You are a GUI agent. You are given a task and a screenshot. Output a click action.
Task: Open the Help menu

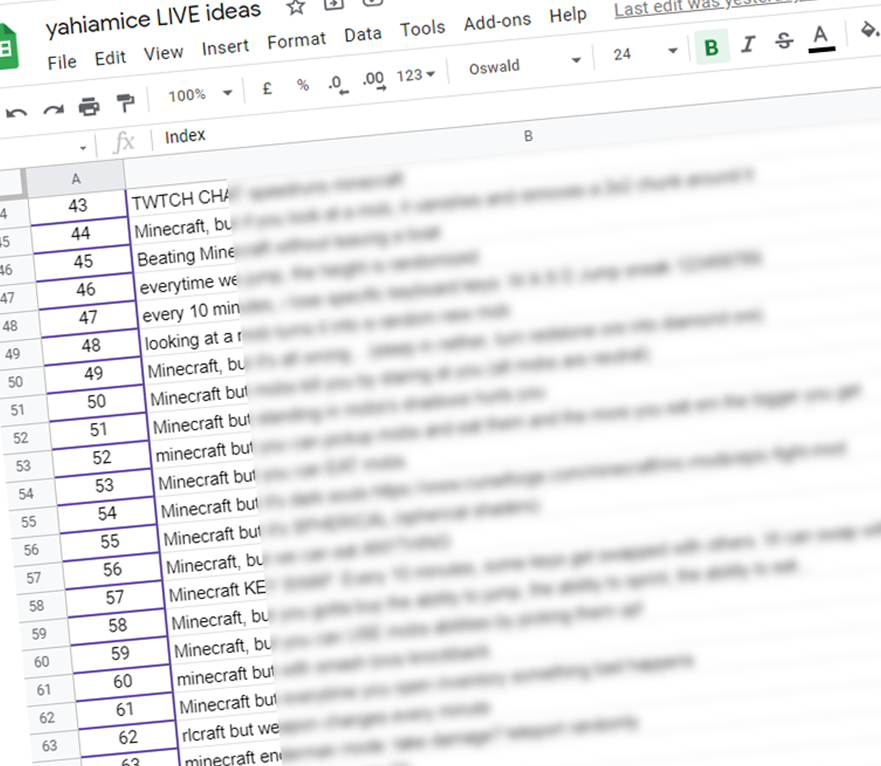tap(568, 15)
